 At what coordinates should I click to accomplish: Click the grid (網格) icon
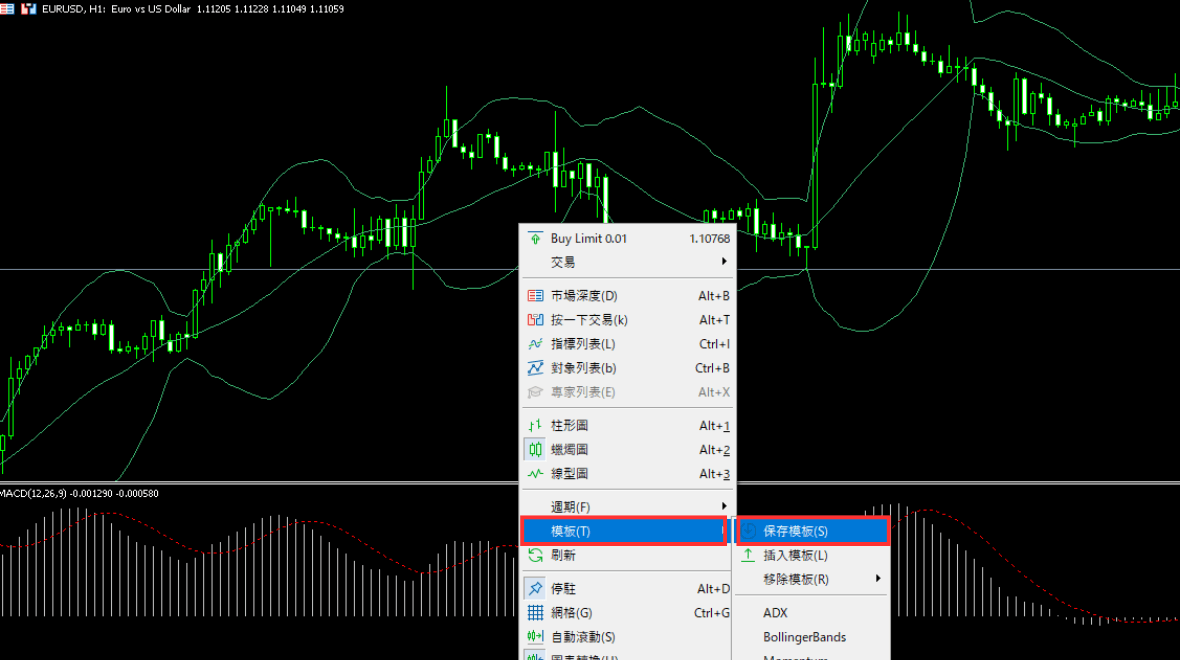pyautogui.click(x=535, y=613)
